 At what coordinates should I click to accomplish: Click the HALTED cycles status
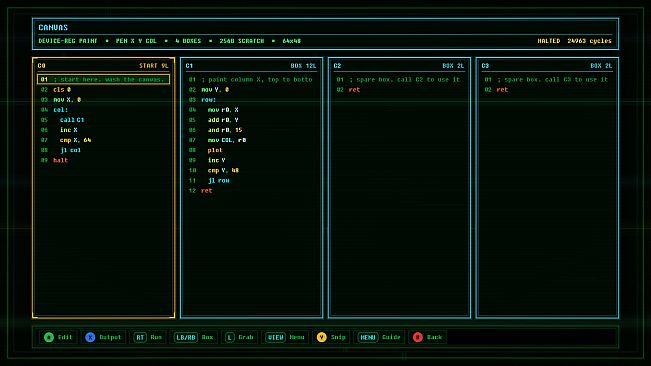(x=575, y=41)
